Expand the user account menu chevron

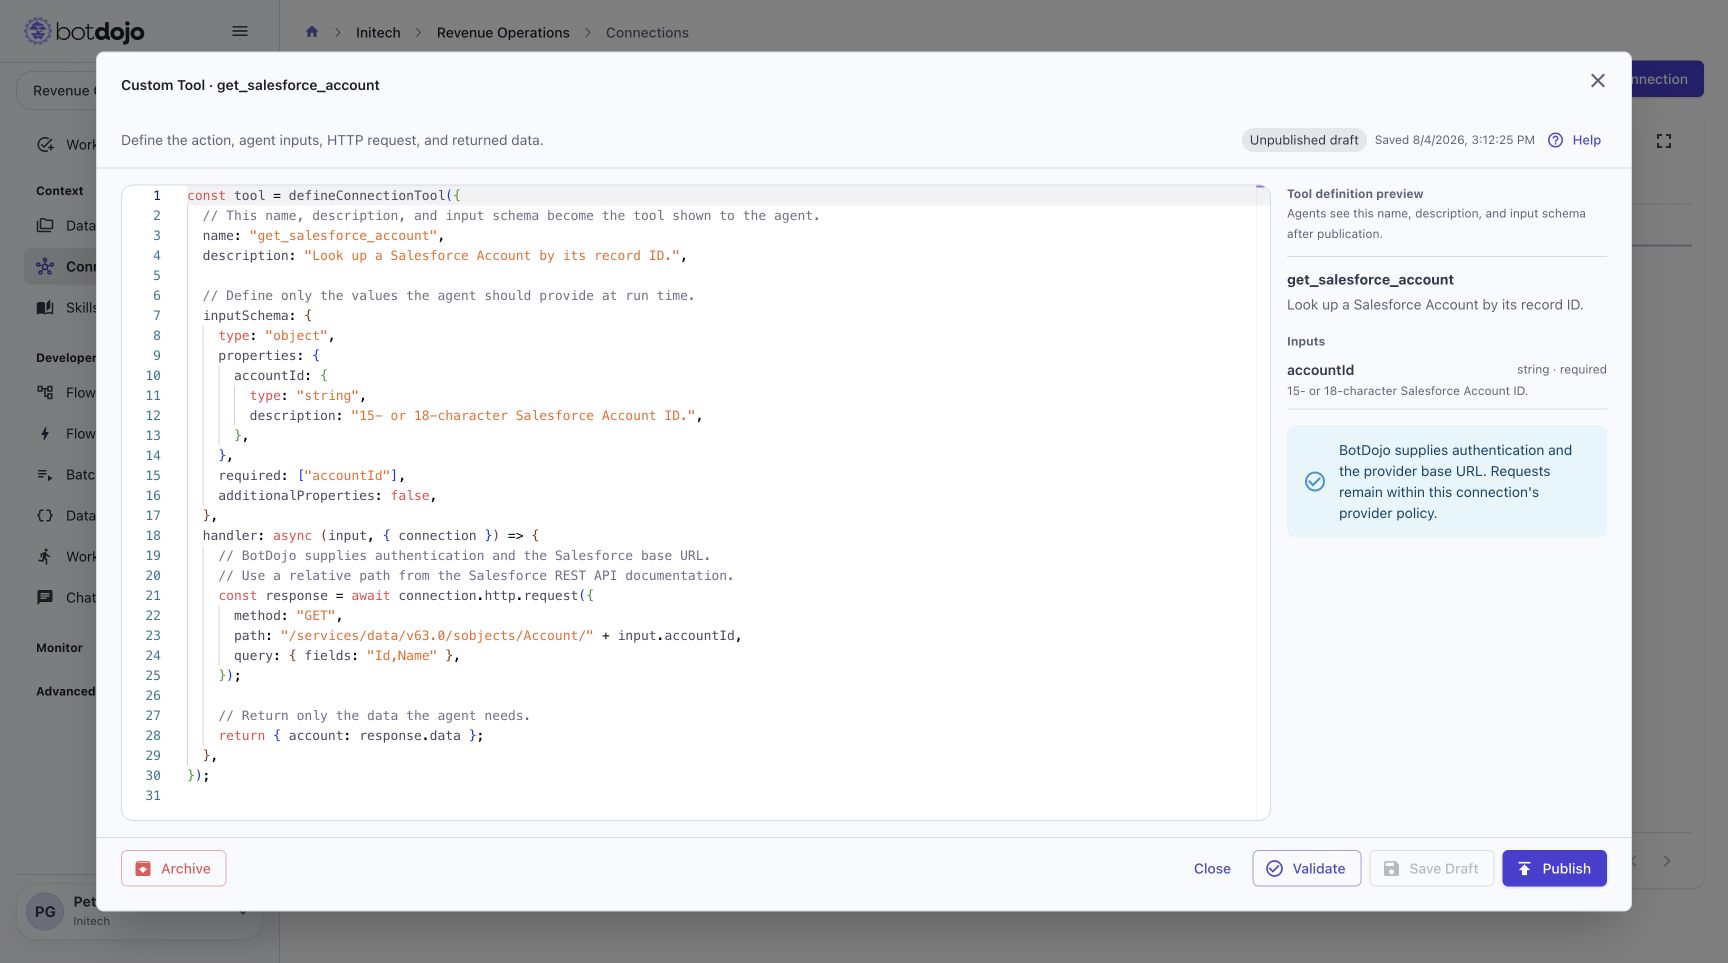click(x=242, y=911)
